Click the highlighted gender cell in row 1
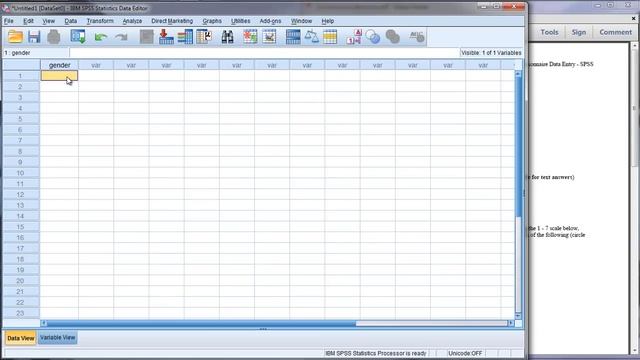Screen dimensions: 640x360 pyautogui.click(x=59, y=76)
